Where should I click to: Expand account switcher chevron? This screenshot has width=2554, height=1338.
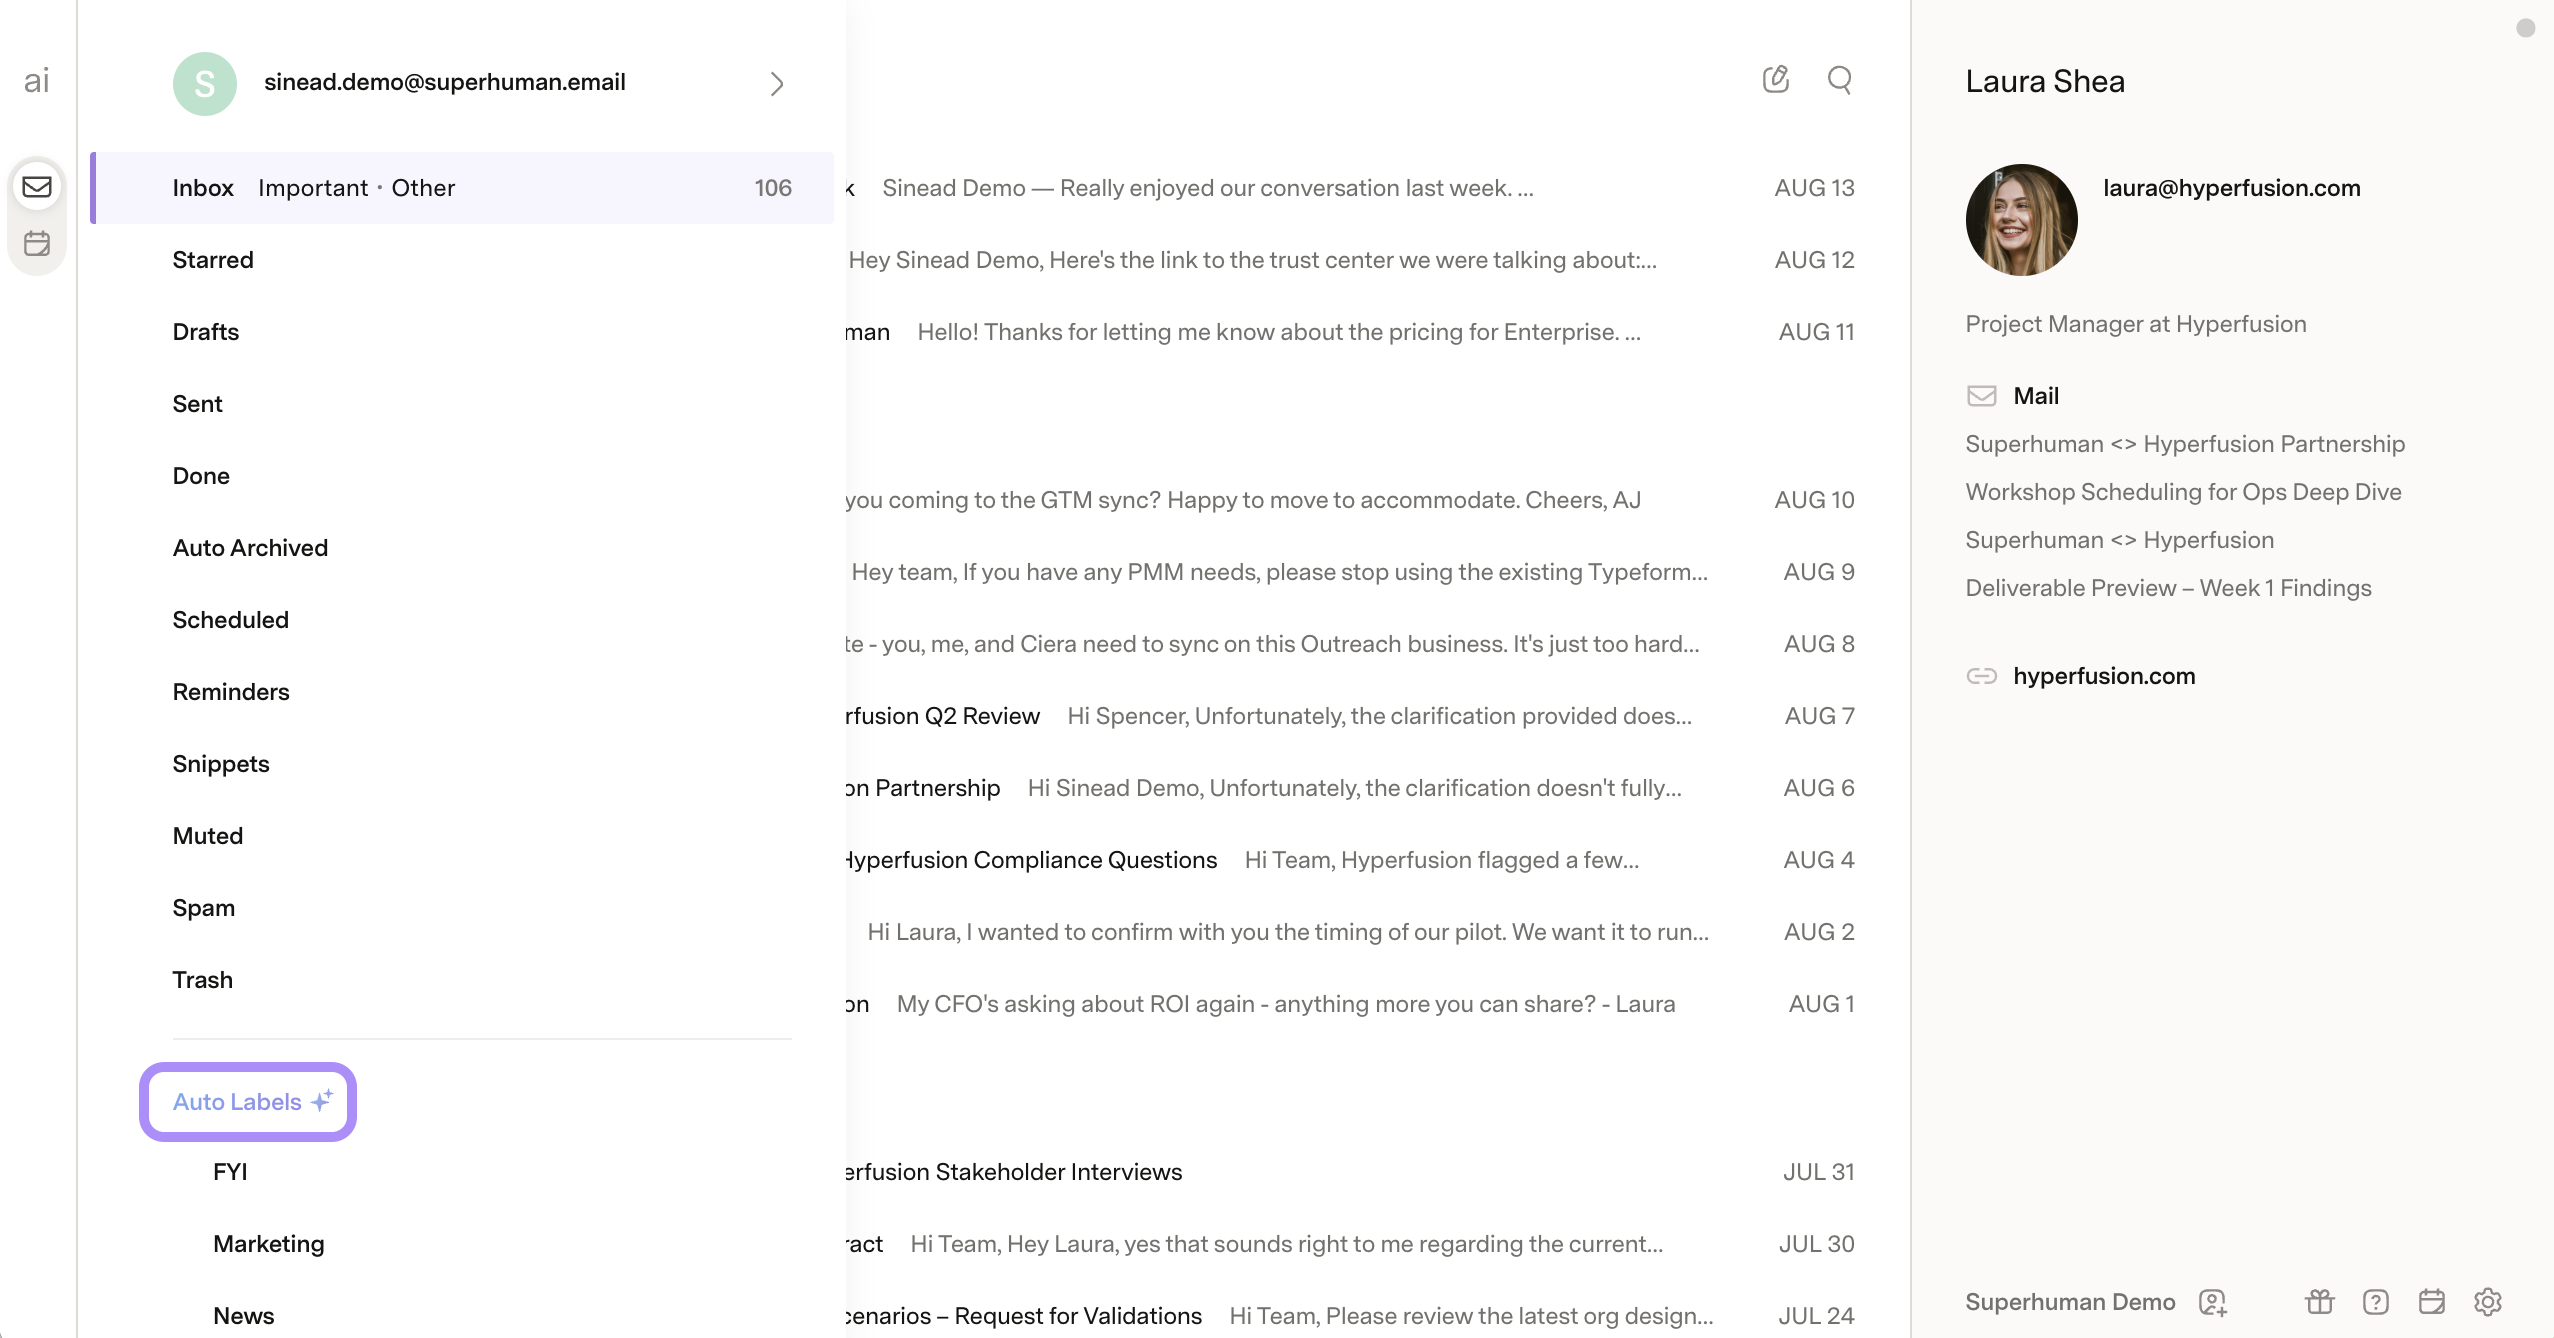(777, 84)
